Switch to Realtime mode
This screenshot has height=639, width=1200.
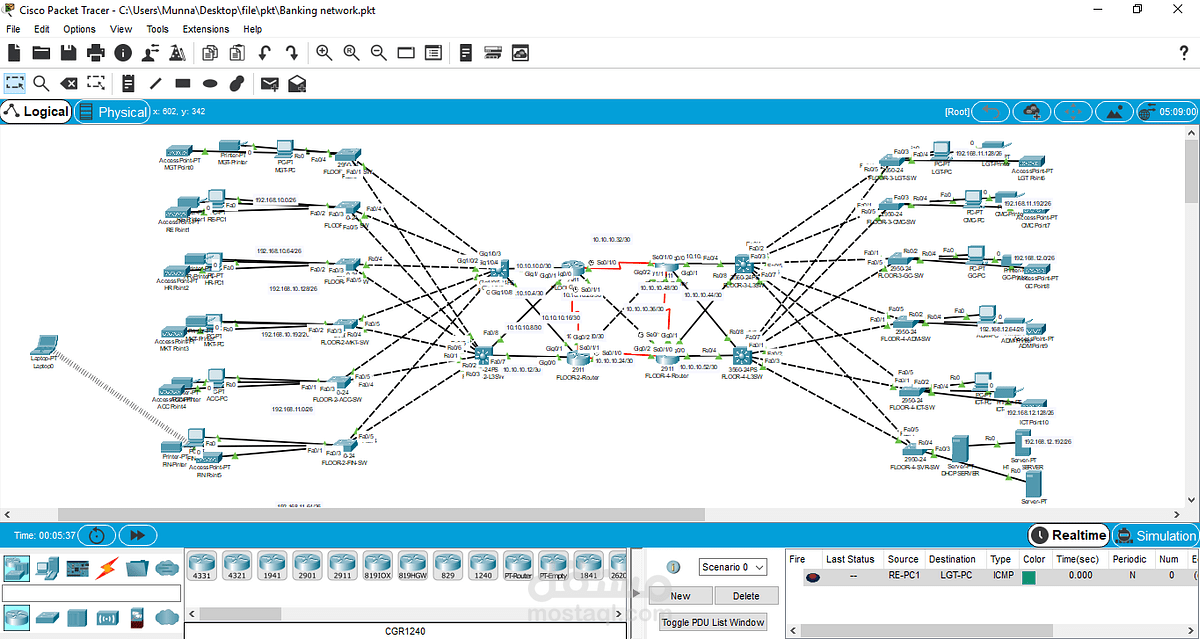tap(1068, 535)
